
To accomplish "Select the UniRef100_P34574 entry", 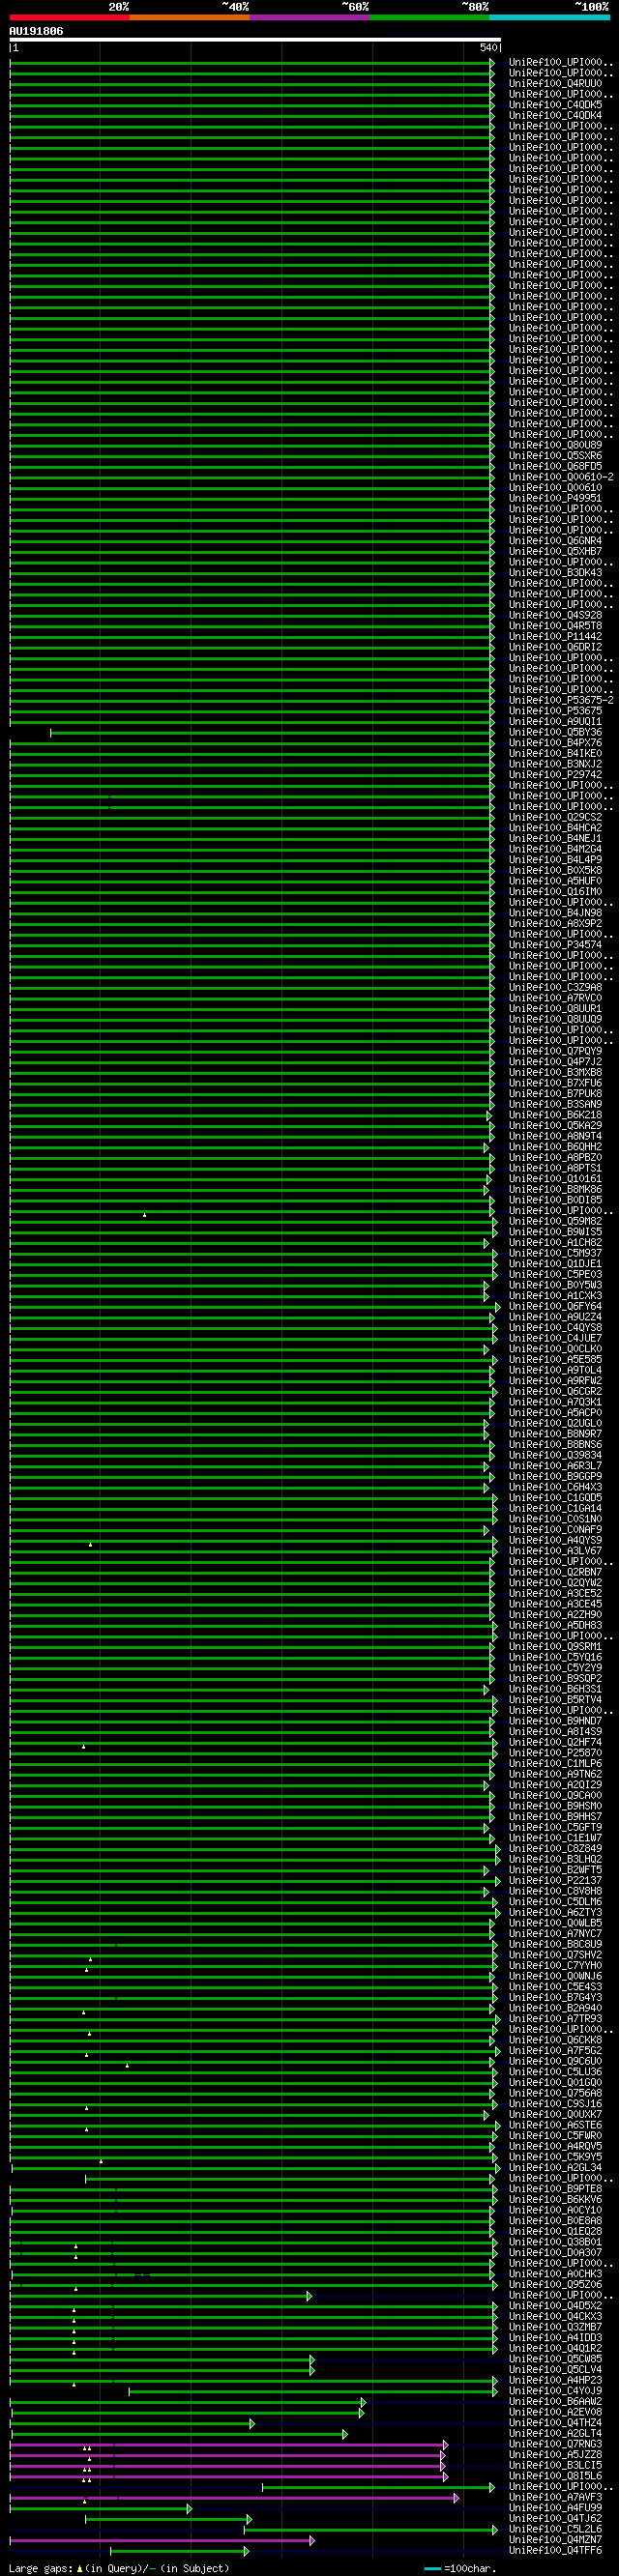I will 555,945.
